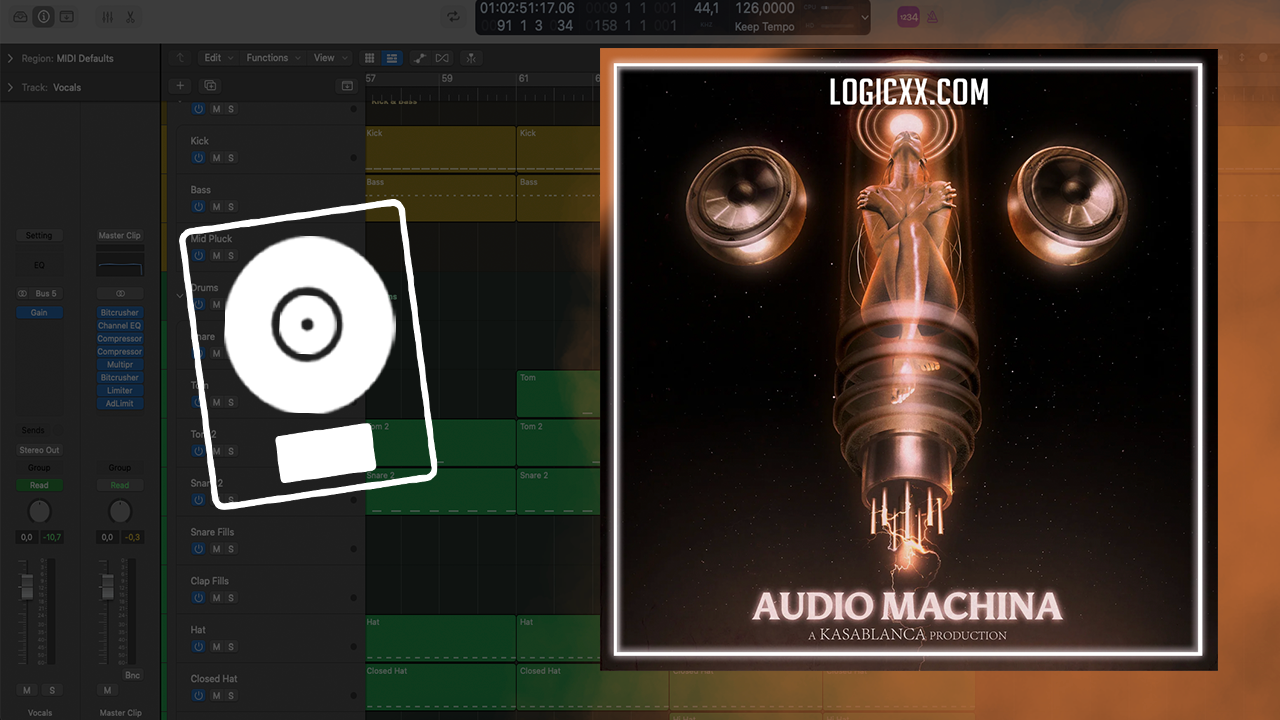Image resolution: width=1280 pixels, height=720 pixels.
Task: Open the View menu
Action: point(330,58)
